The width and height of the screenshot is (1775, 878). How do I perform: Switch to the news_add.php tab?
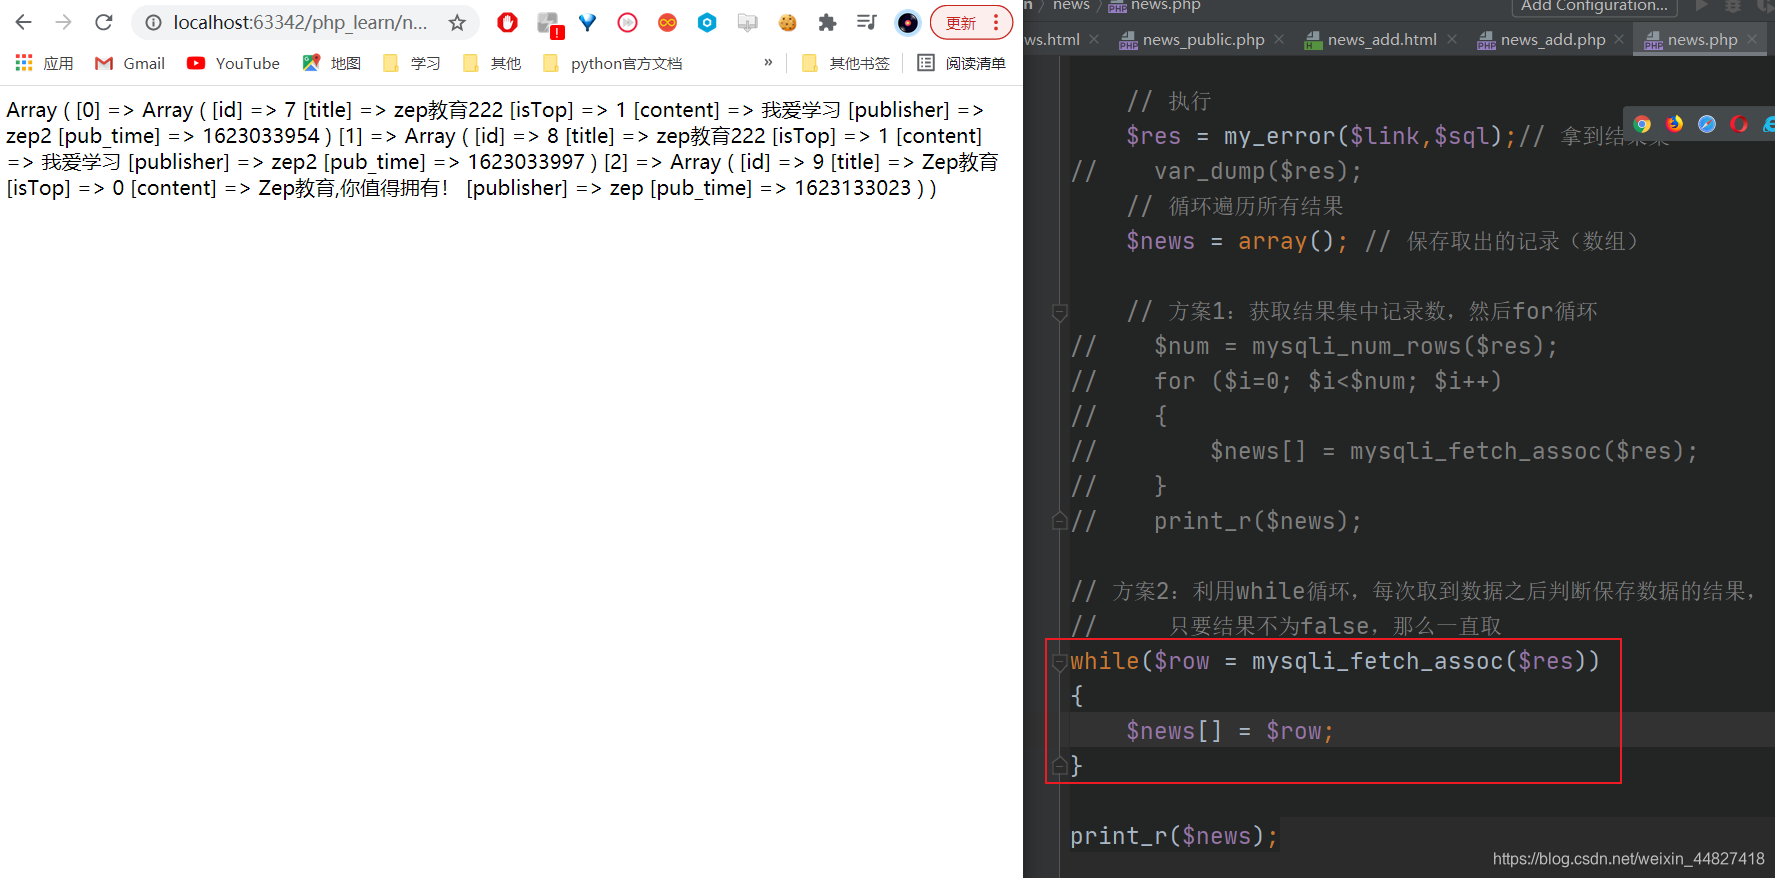click(1553, 39)
